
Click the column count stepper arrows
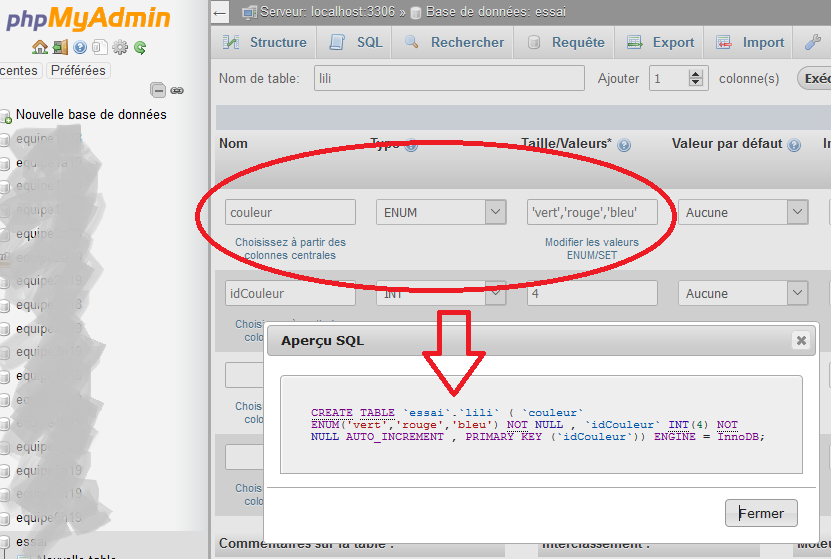pos(696,79)
